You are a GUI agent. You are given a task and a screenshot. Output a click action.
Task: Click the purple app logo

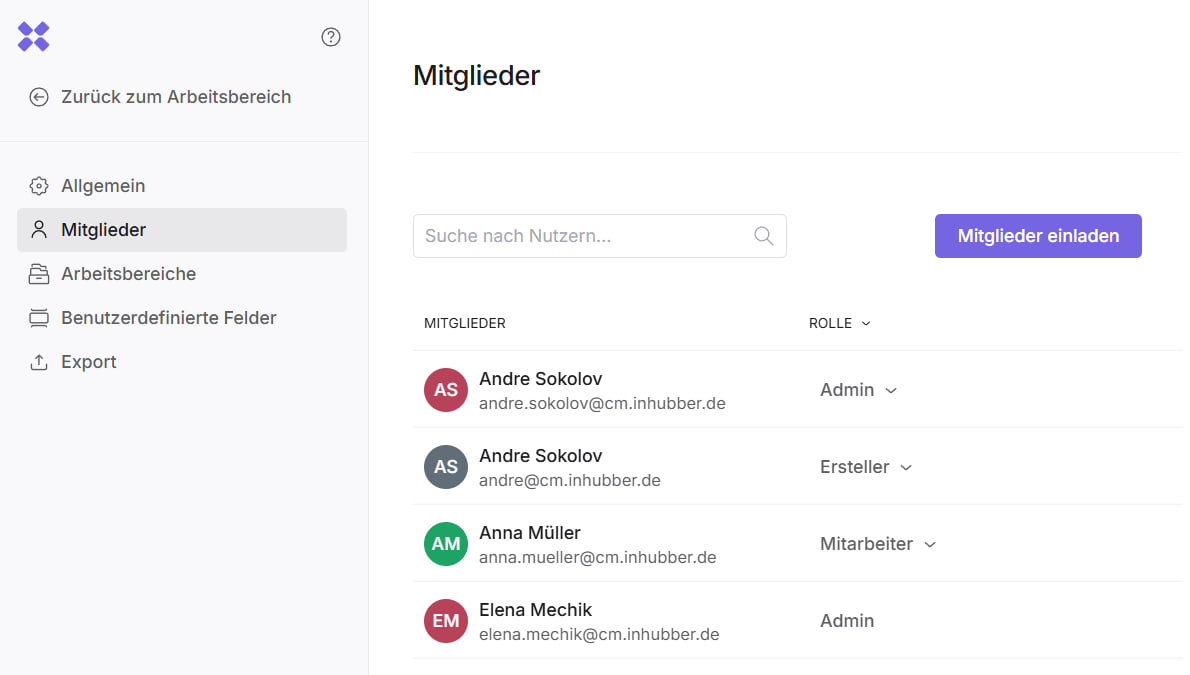(33, 37)
